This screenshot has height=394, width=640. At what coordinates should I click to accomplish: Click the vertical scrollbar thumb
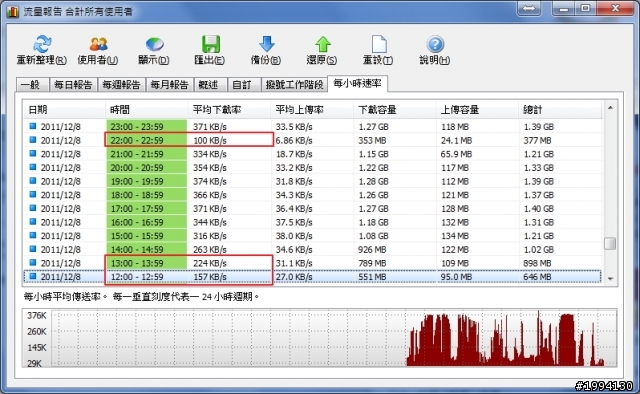(x=610, y=243)
